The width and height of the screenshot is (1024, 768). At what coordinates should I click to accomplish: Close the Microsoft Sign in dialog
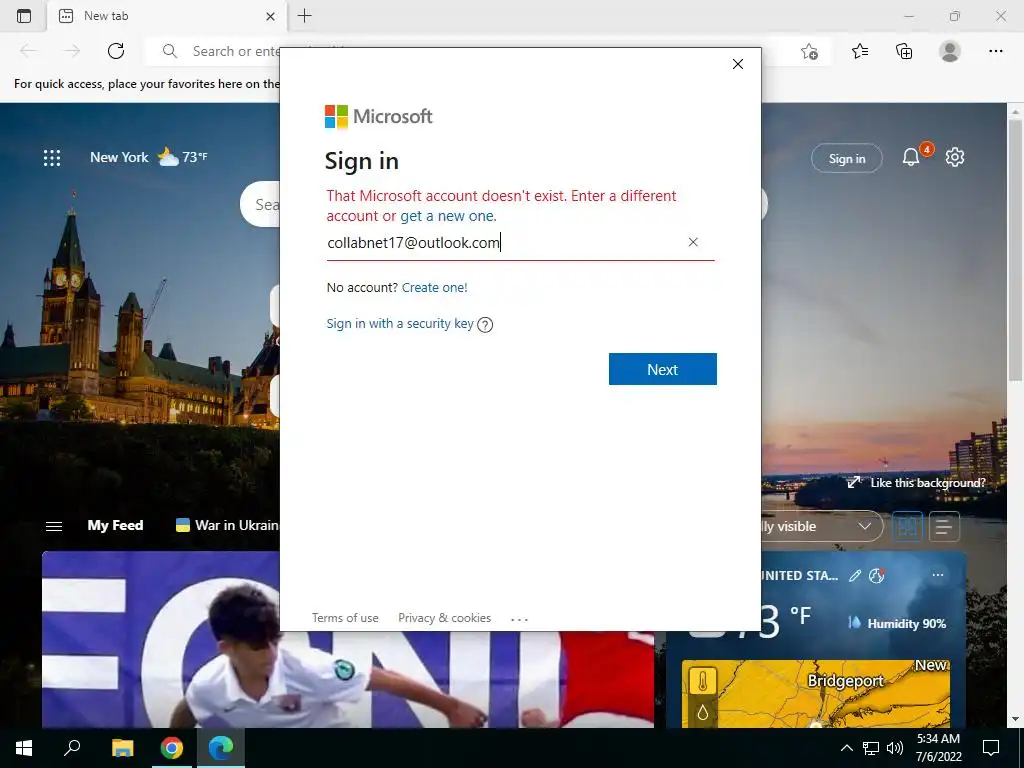point(738,64)
